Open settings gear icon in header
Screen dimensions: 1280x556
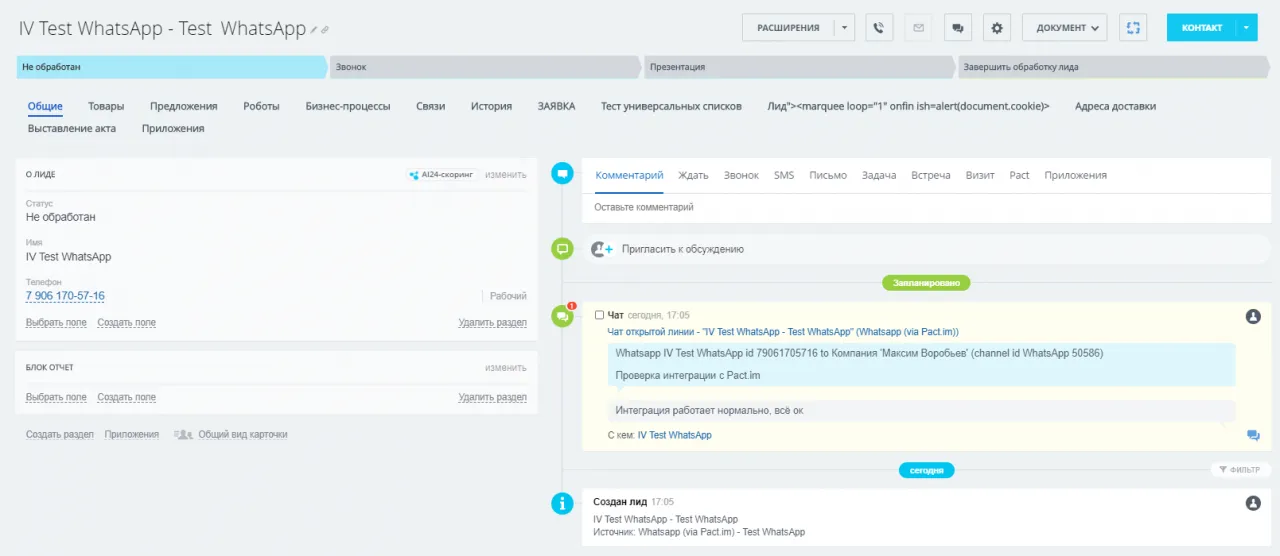coord(997,28)
